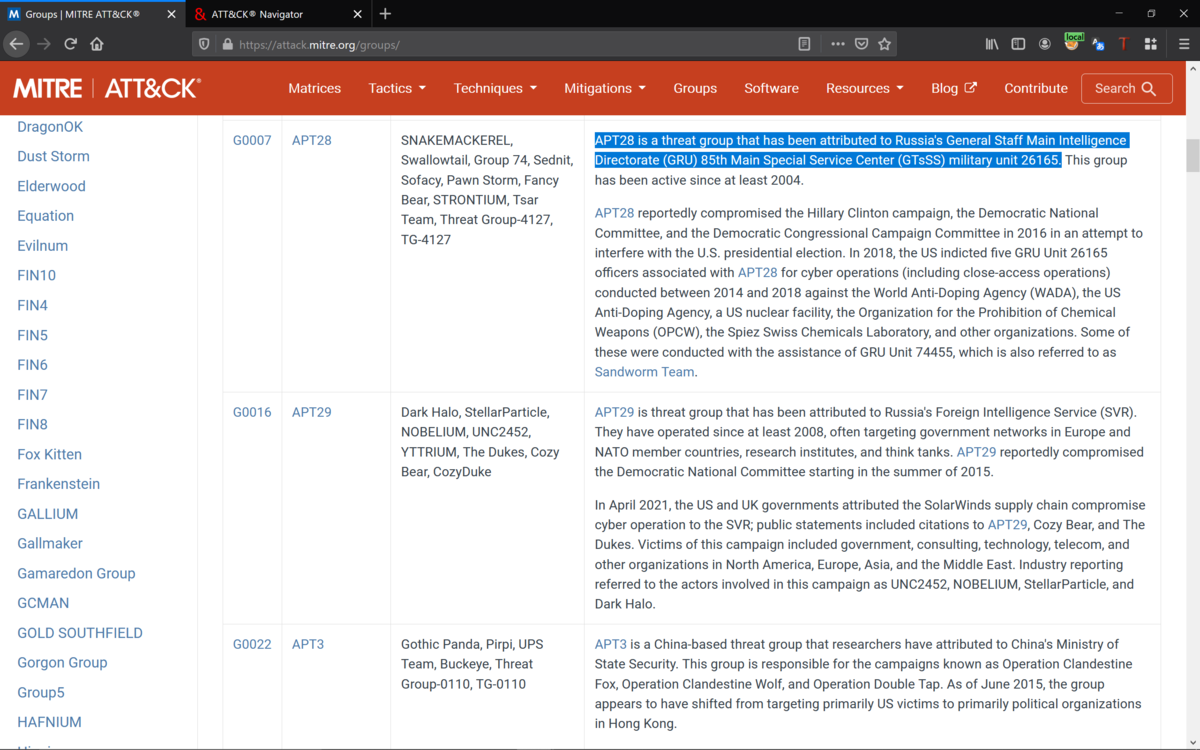
Task: Select Fox Kitten in the sidebar
Action: pos(49,454)
